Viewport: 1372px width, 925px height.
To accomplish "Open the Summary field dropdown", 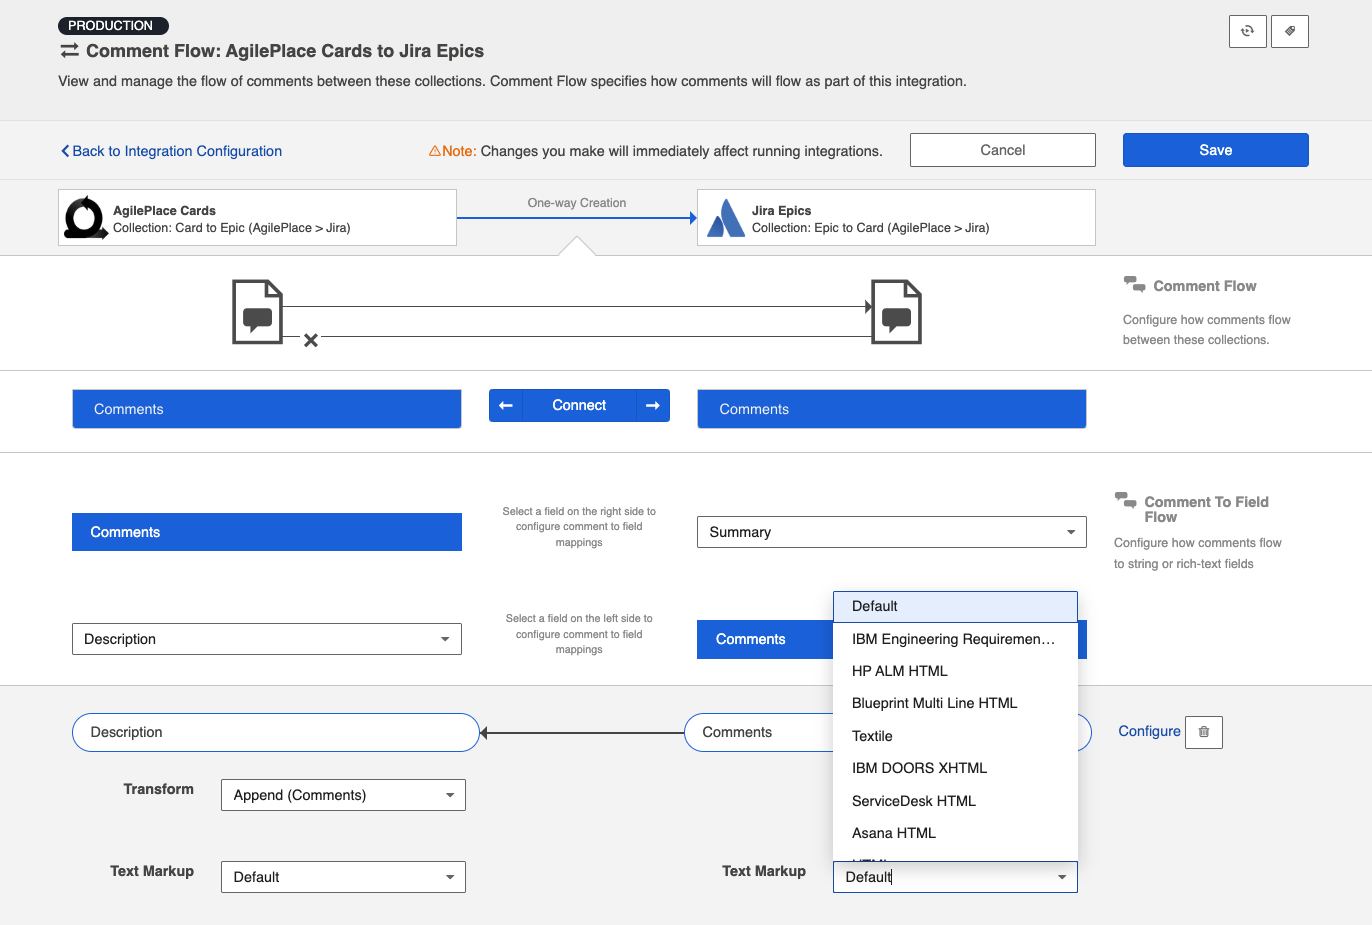I will (x=892, y=532).
